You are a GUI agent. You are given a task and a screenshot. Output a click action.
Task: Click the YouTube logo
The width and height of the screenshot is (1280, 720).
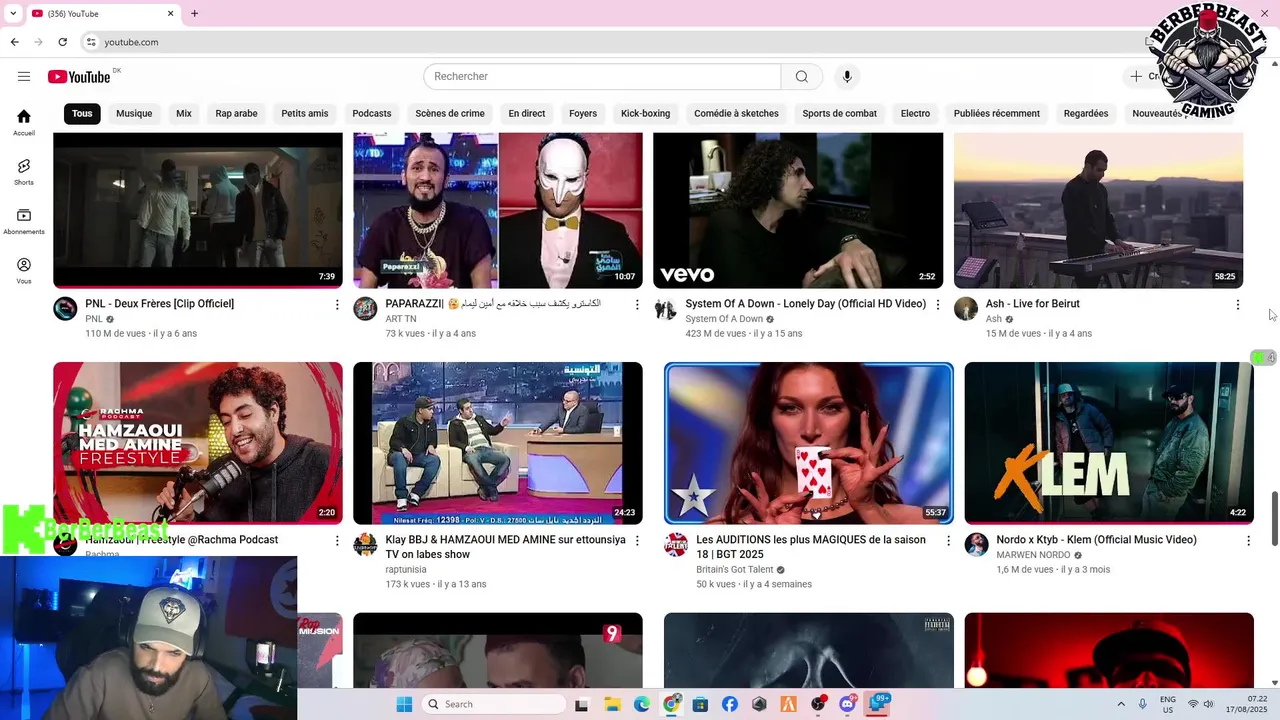[79, 77]
